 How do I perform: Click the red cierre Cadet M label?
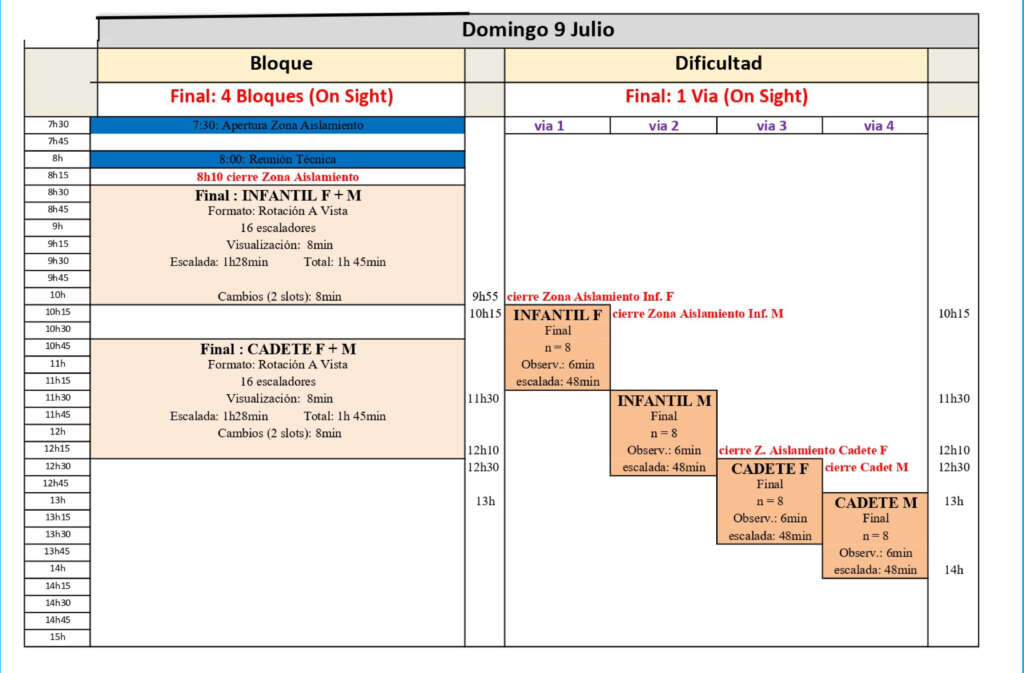click(866, 467)
